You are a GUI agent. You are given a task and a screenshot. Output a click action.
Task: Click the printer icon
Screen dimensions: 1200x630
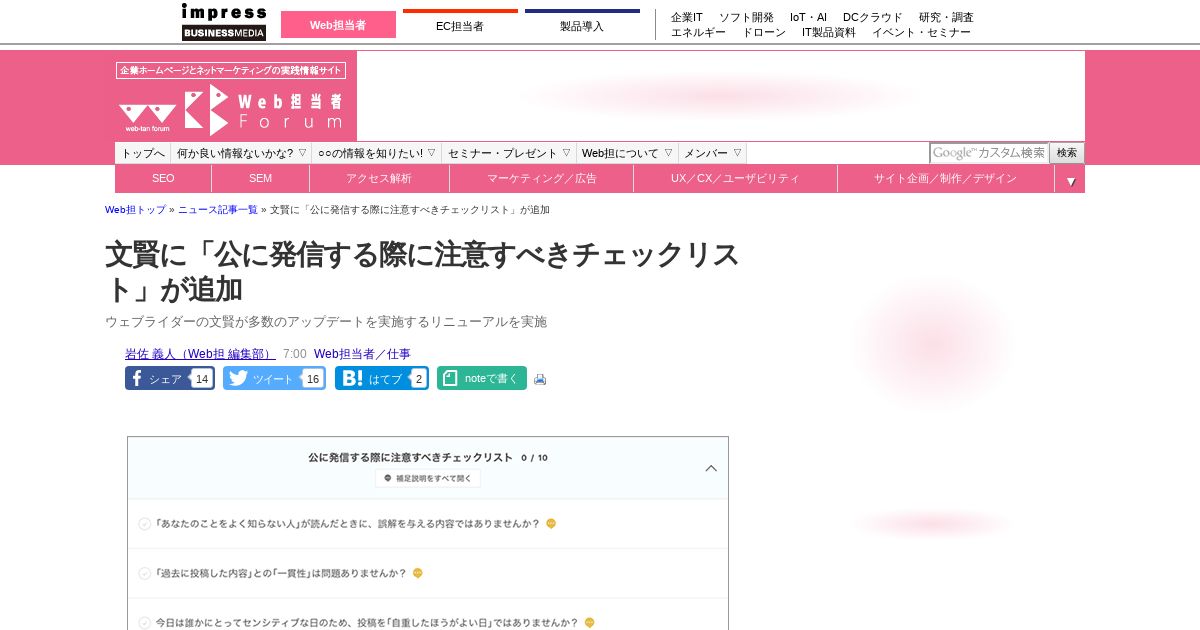tap(540, 379)
